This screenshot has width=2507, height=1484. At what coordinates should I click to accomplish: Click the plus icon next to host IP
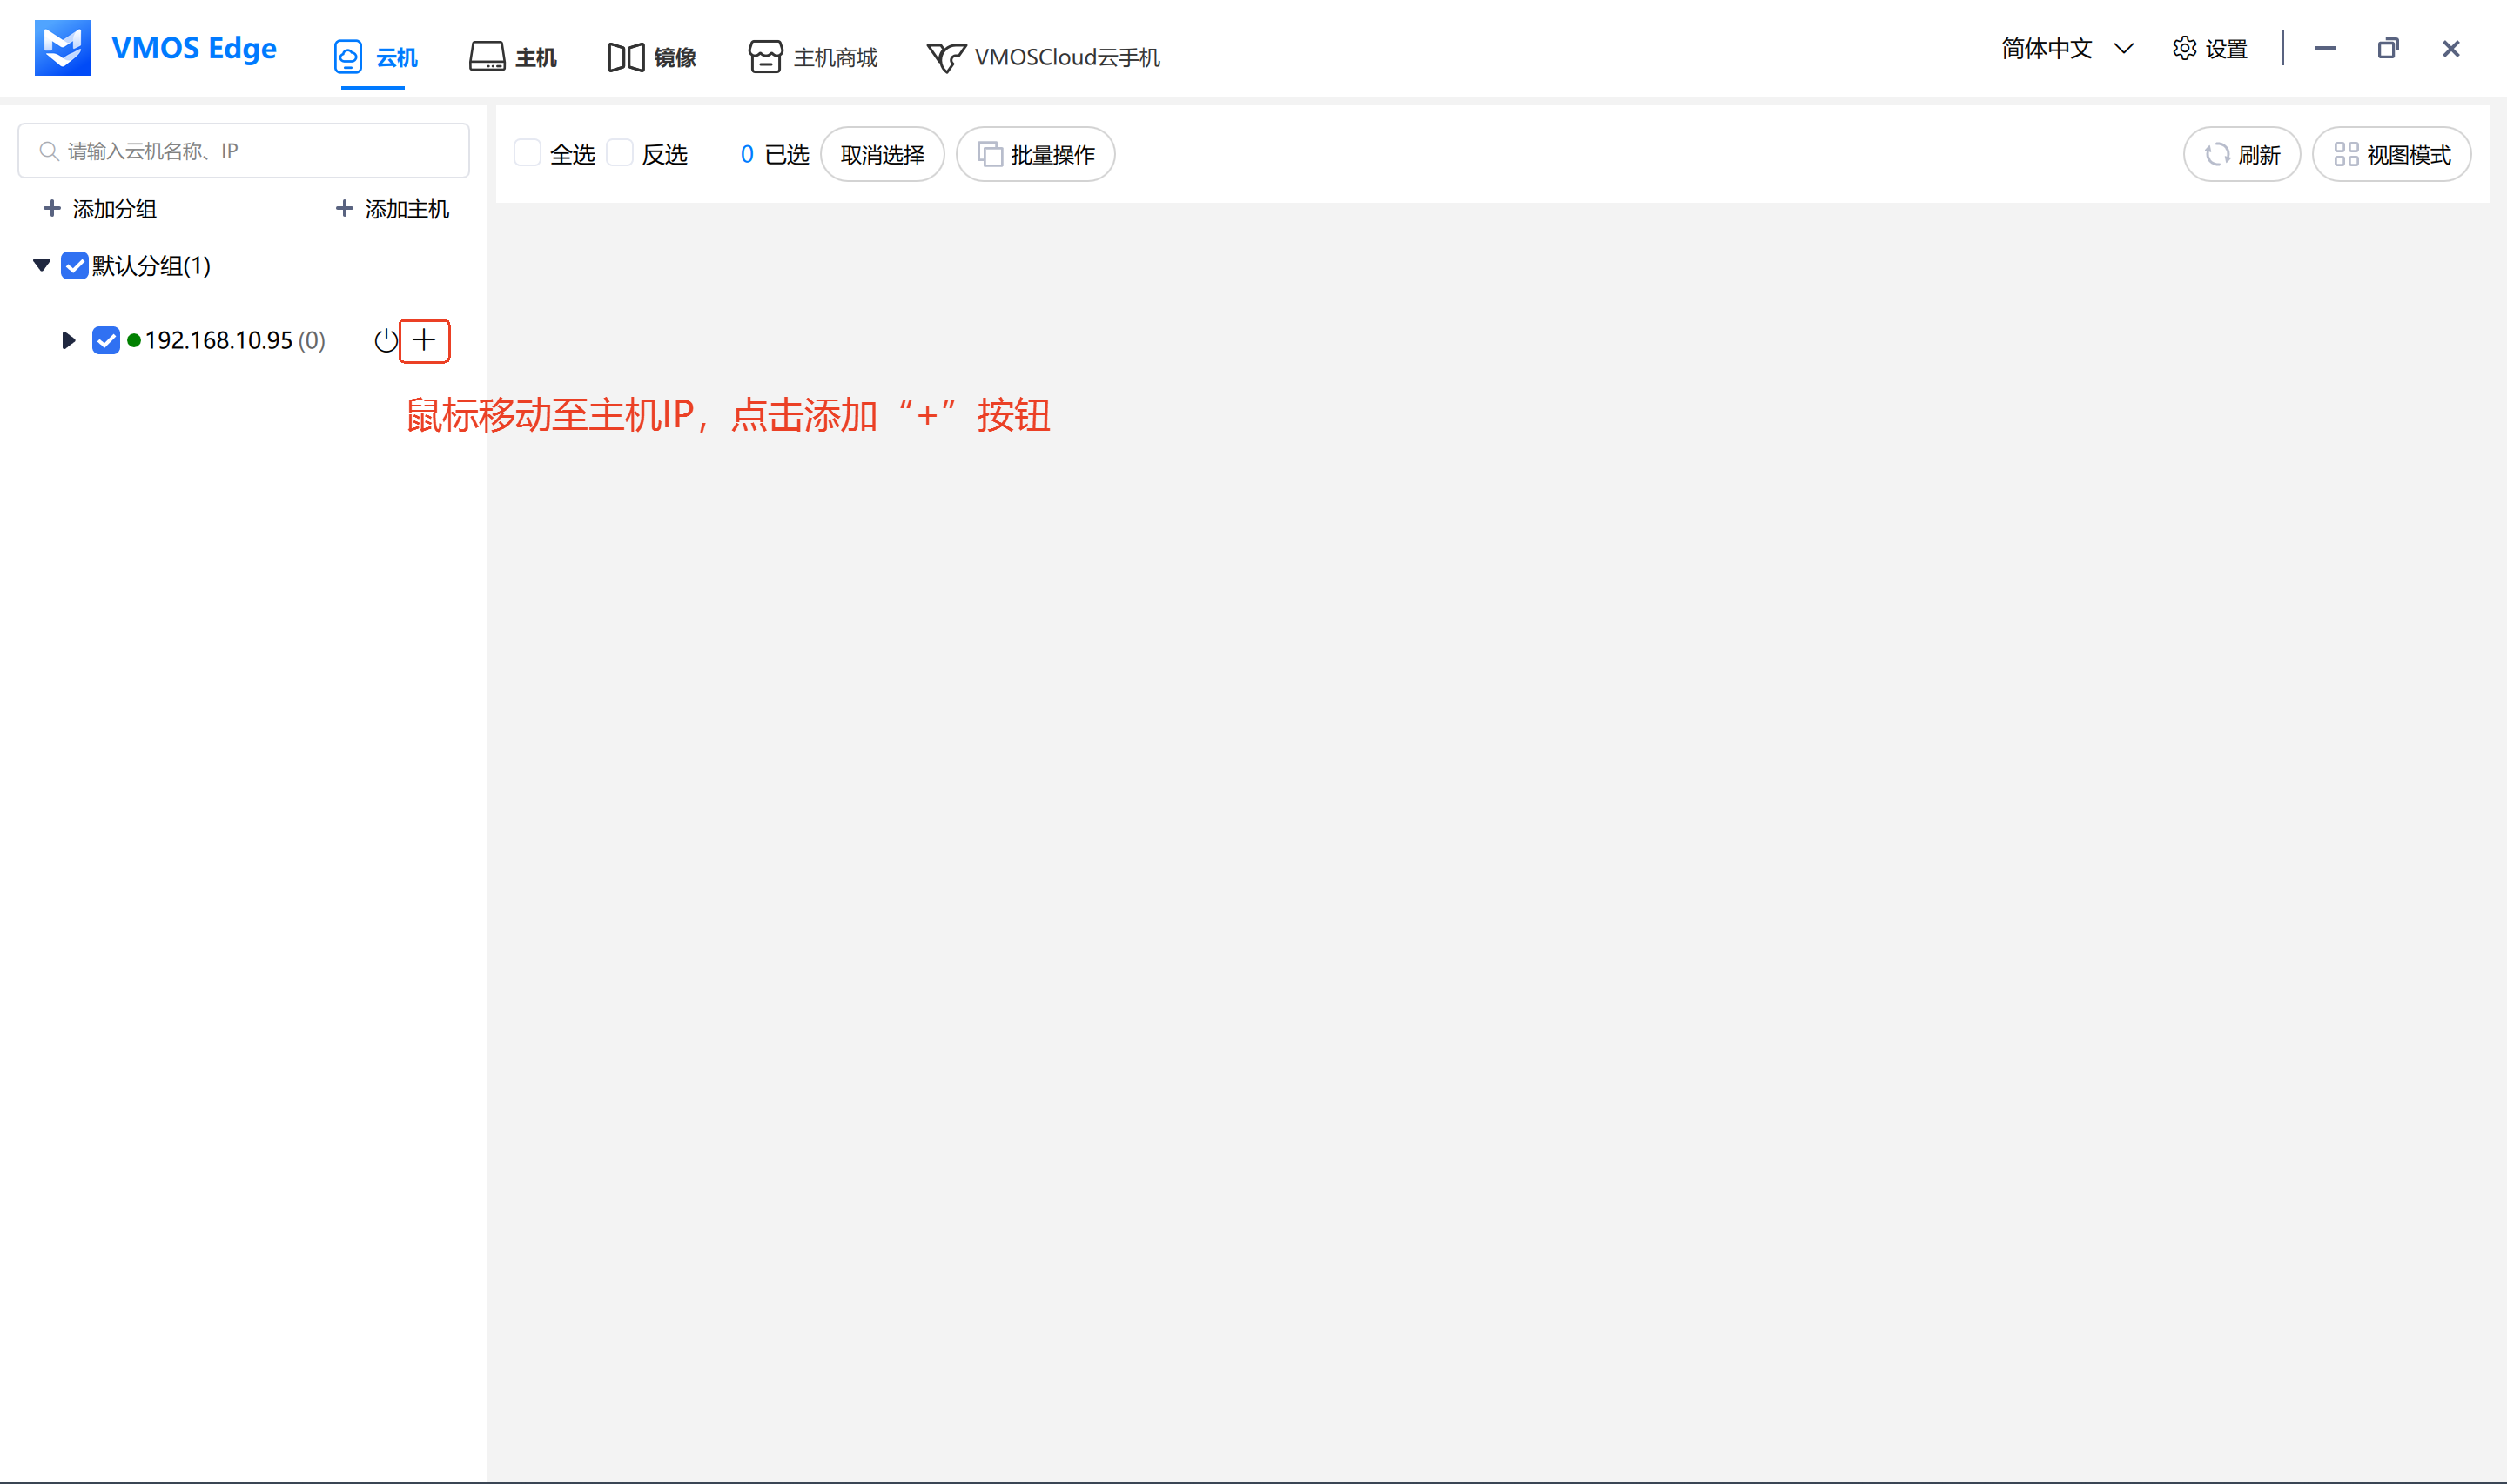click(x=424, y=341)
